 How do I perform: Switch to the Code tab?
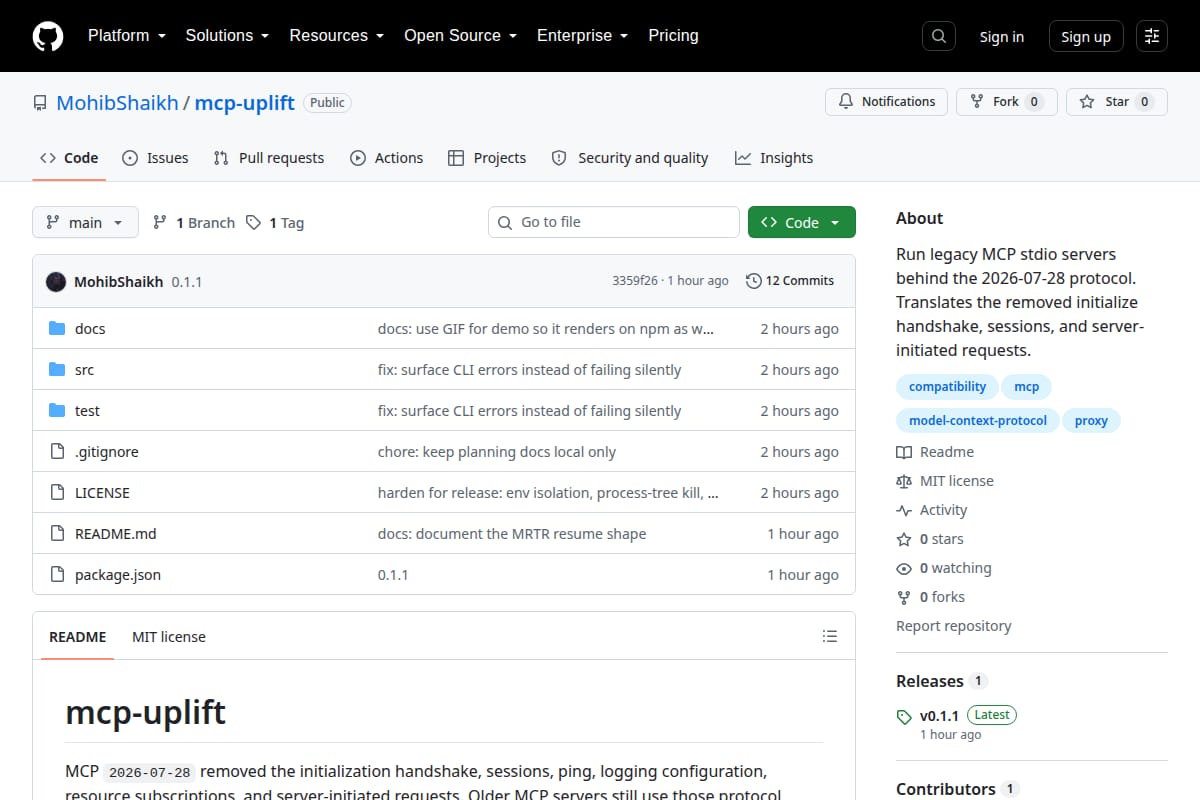pyautogui.click(x=69, y=158)
